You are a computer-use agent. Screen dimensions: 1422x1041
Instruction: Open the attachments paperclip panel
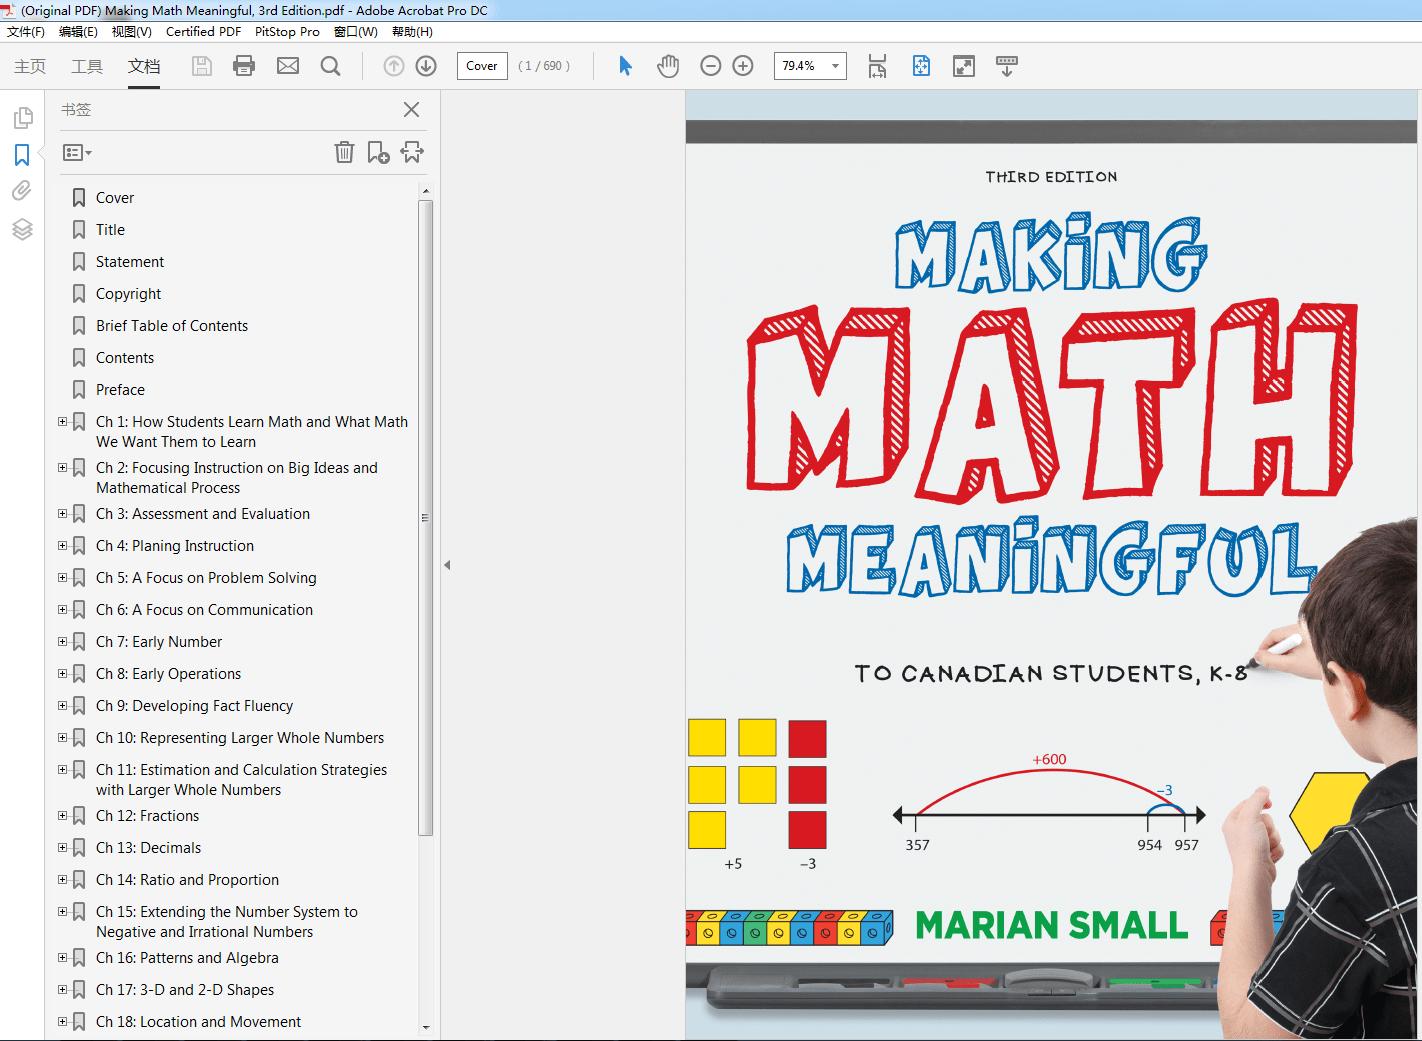pyautogui.click(x=22, y=191)
